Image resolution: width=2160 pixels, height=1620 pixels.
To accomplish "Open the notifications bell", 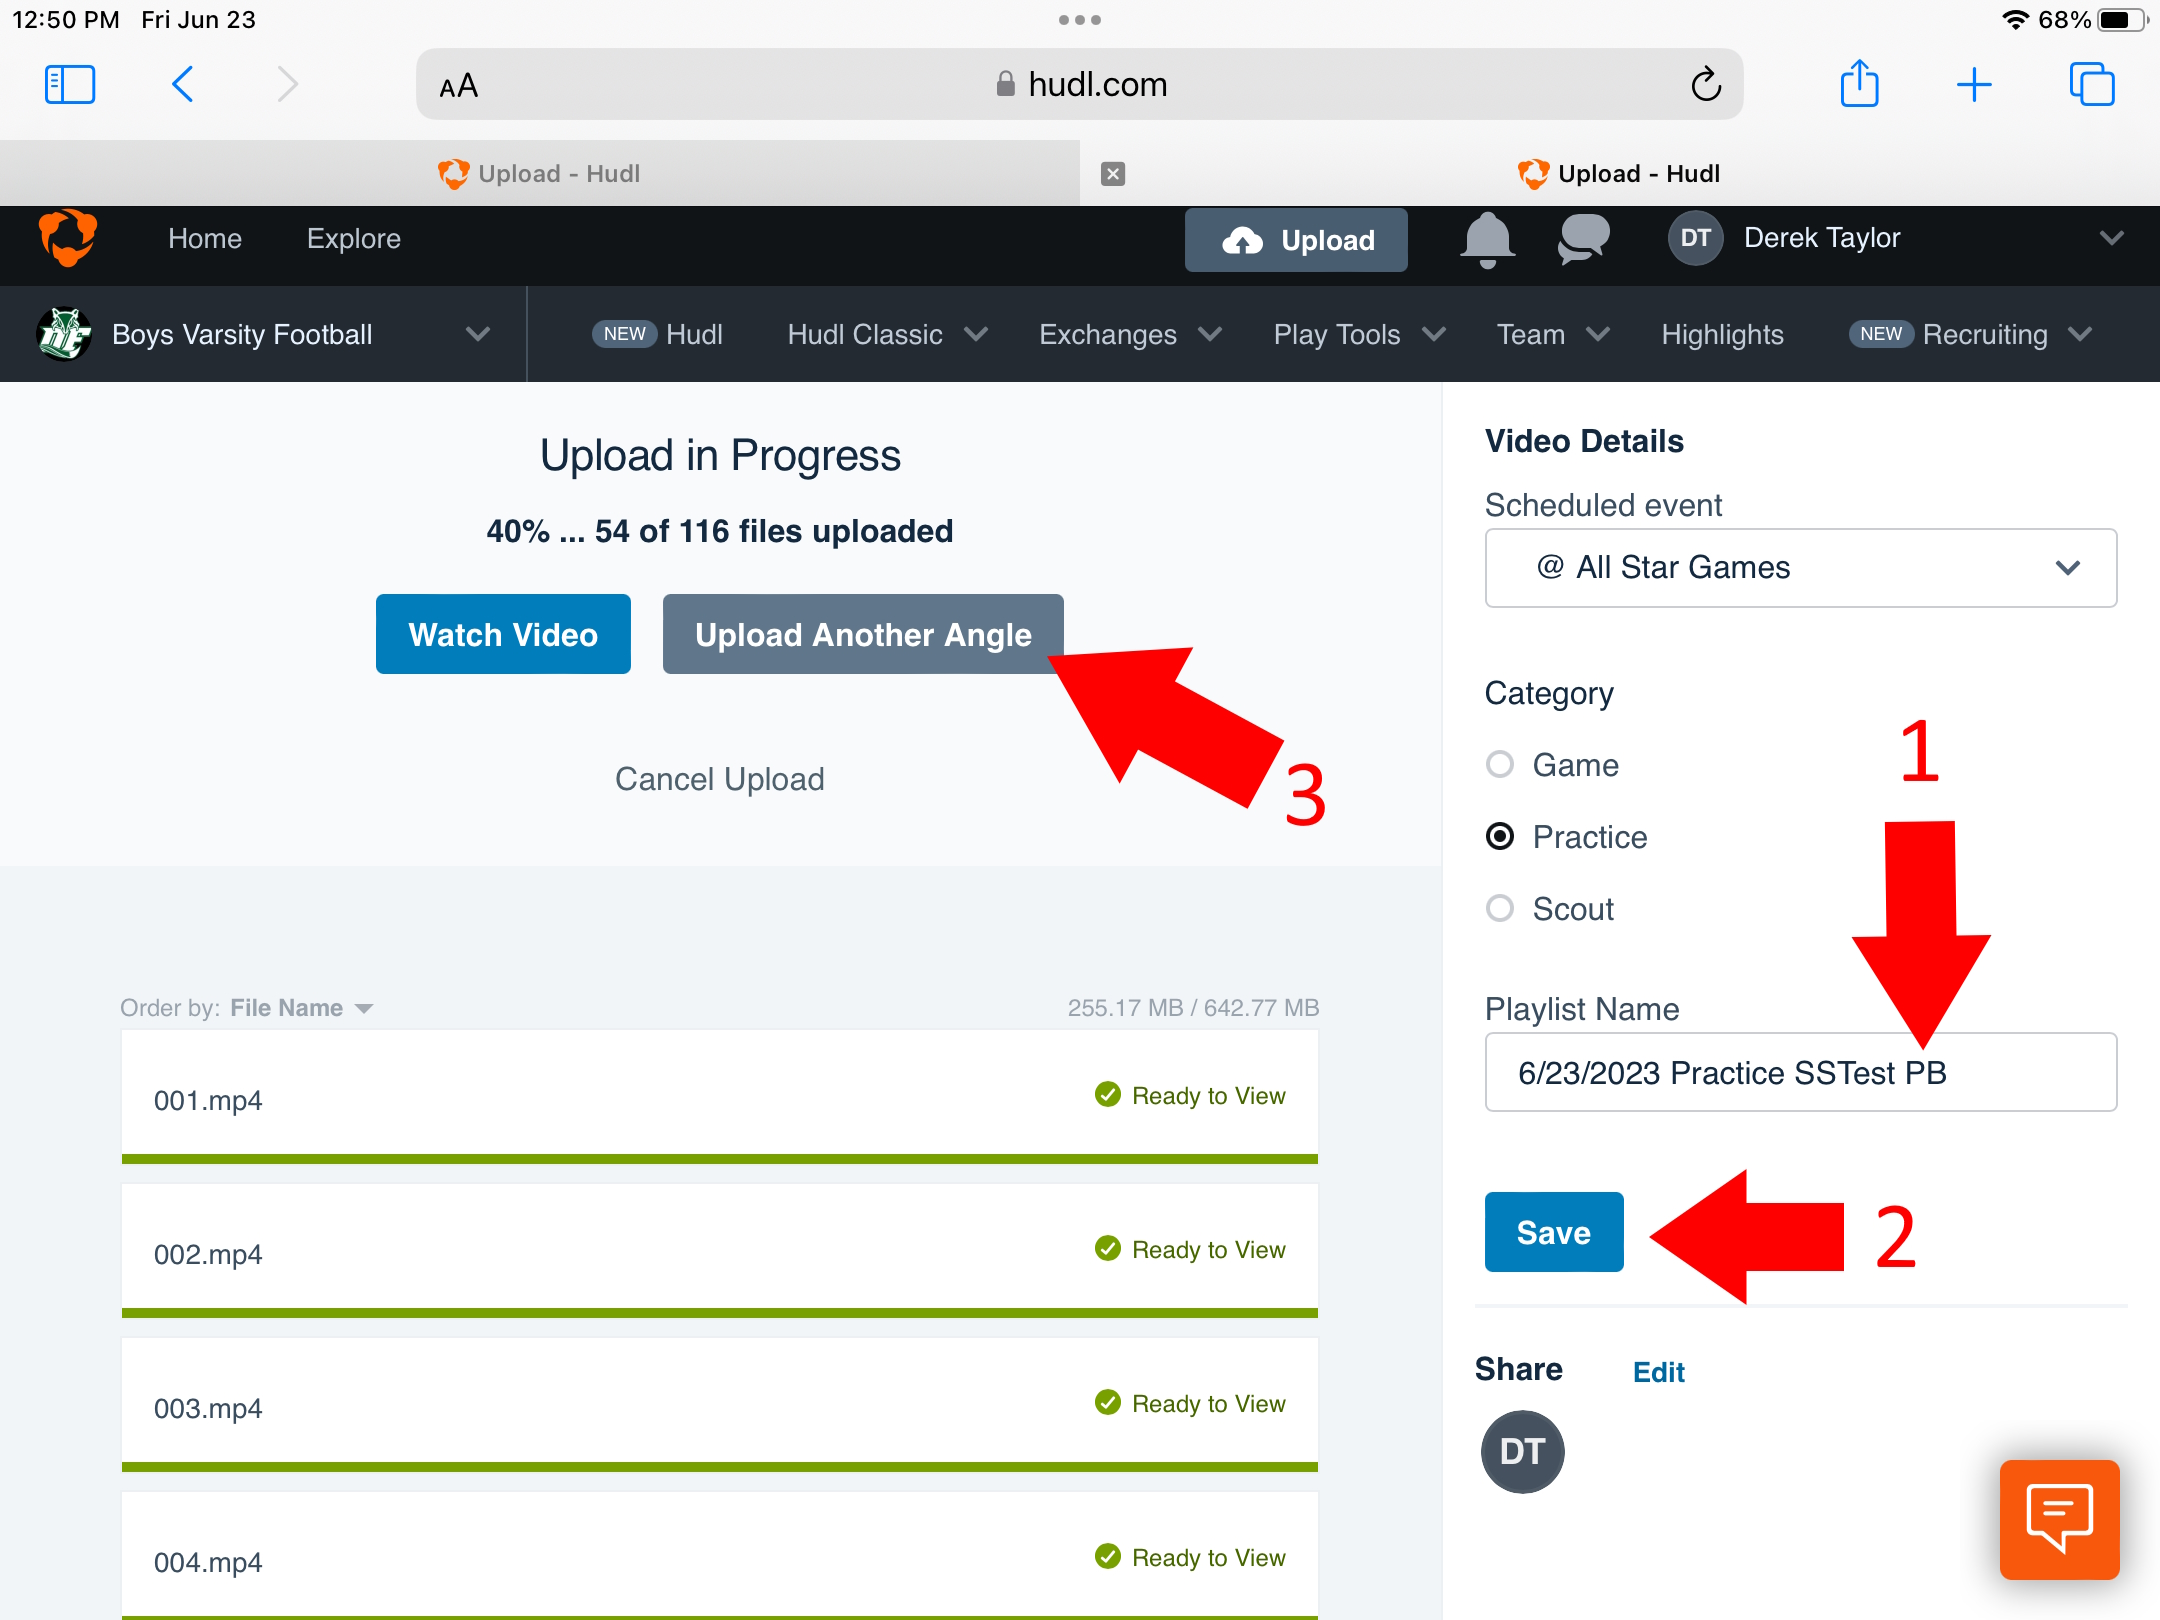I will pos(1487,240).
